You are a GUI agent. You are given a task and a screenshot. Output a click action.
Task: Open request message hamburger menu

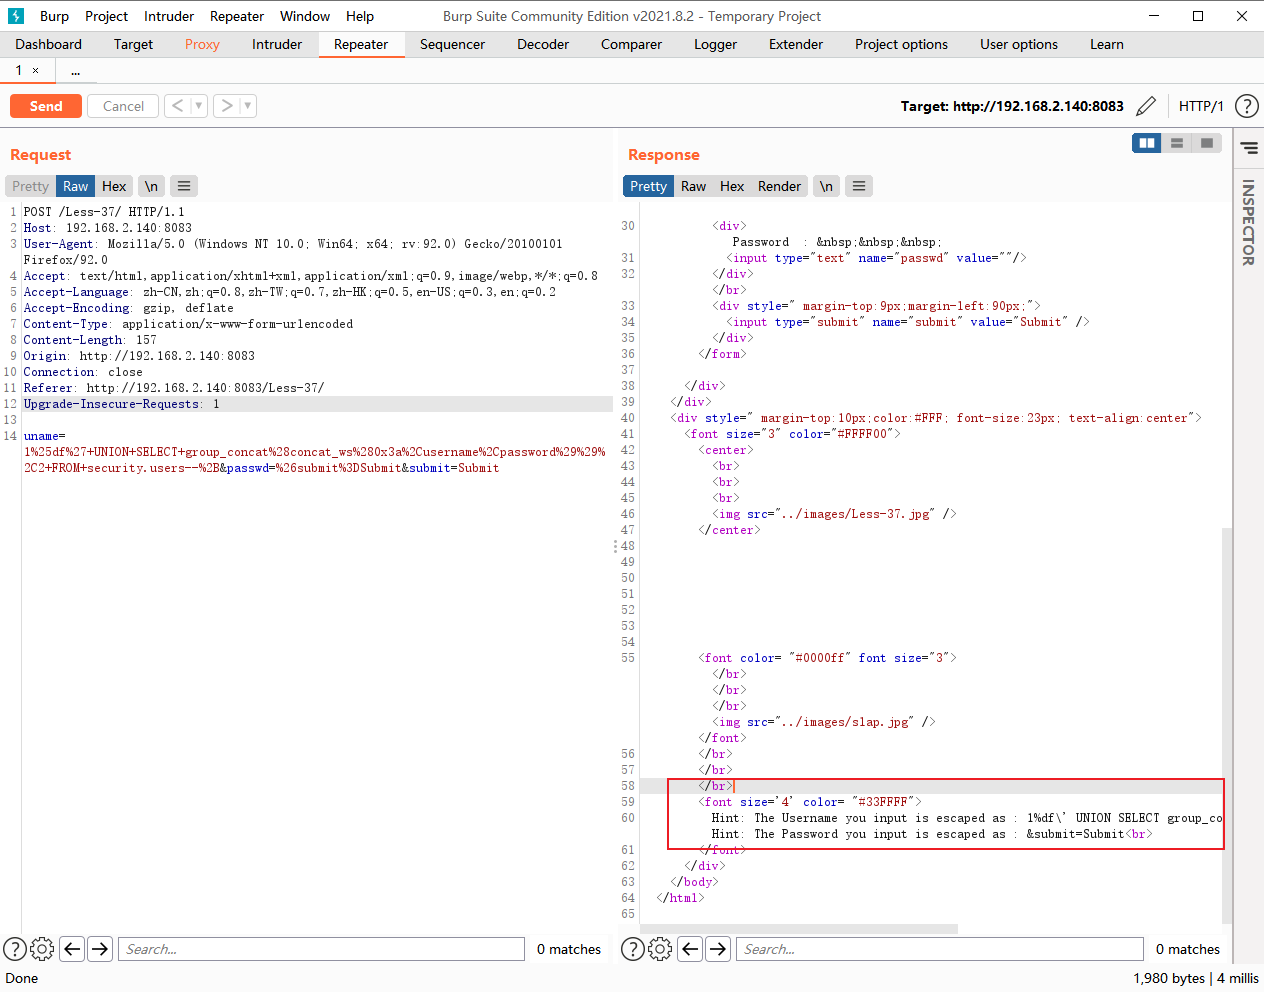(184, 186)
